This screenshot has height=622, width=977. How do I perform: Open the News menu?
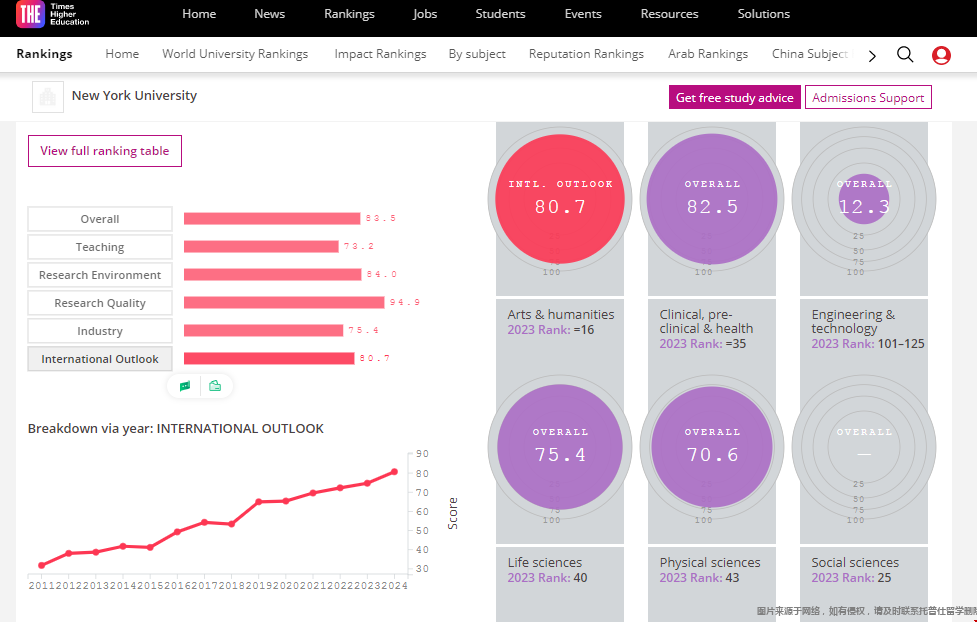click(269, 14)
